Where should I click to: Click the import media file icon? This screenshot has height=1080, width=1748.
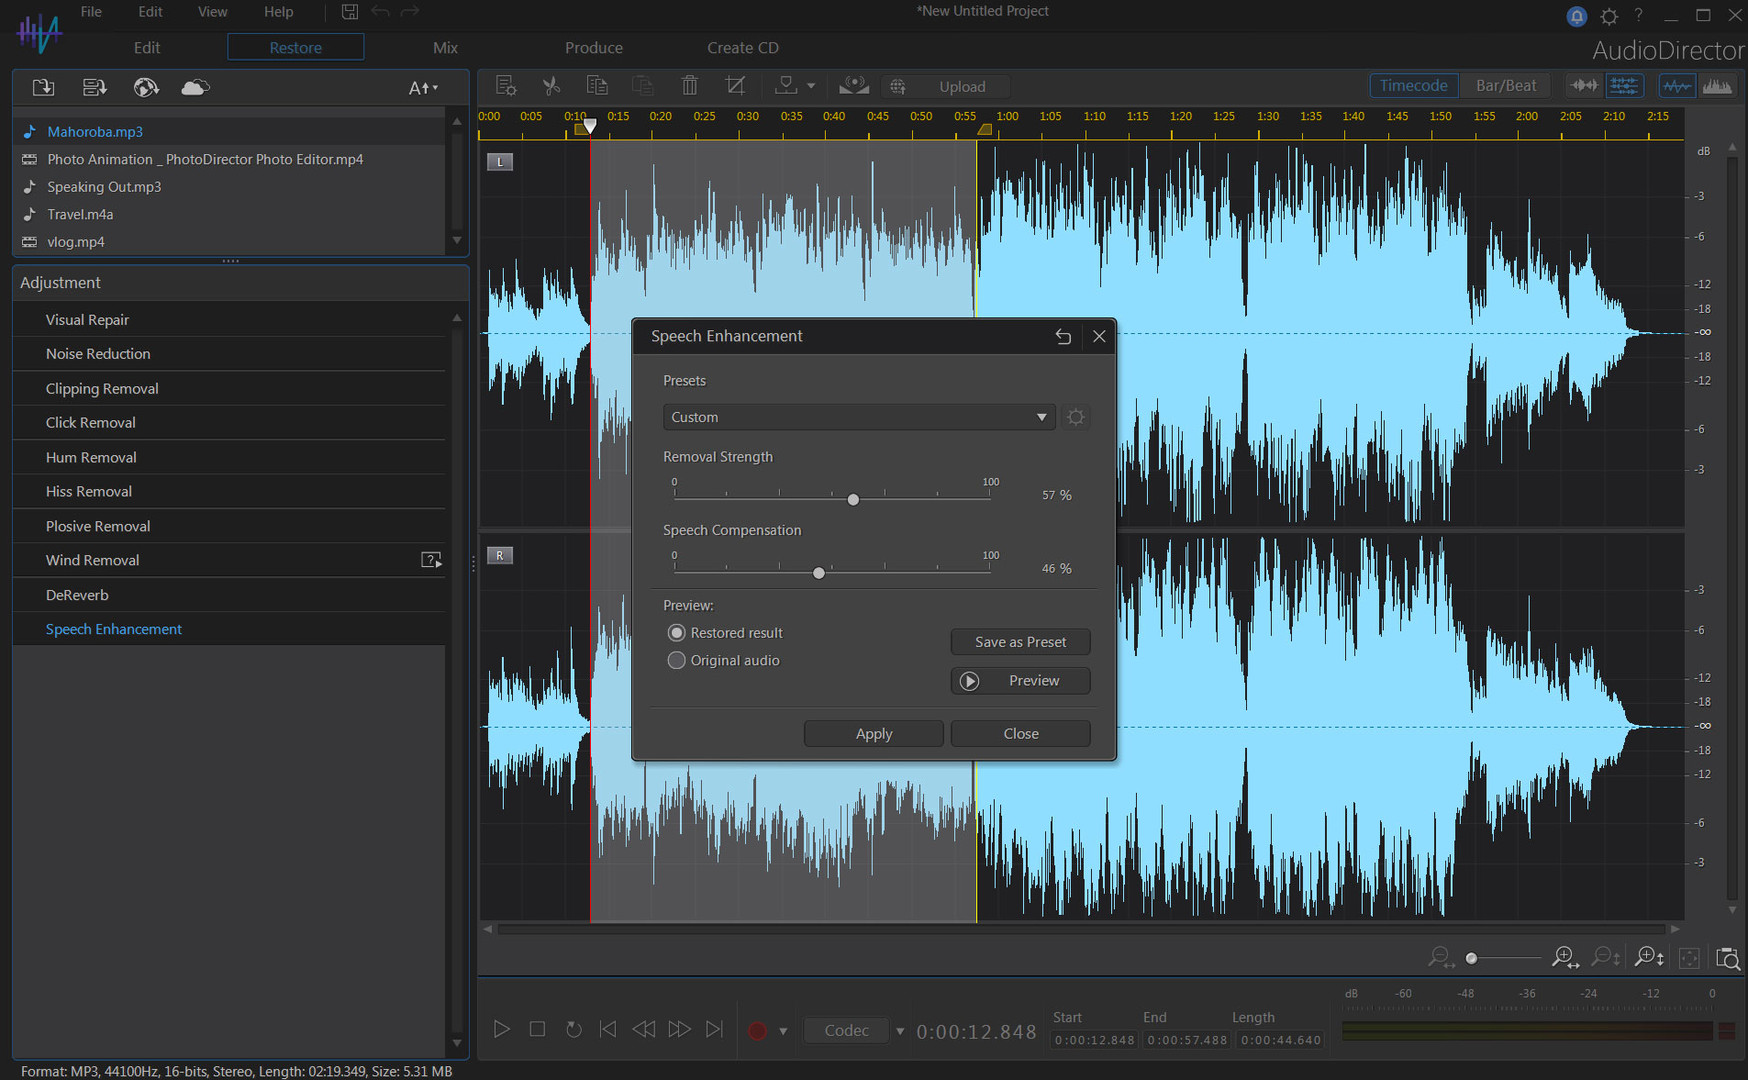point(43,87)
